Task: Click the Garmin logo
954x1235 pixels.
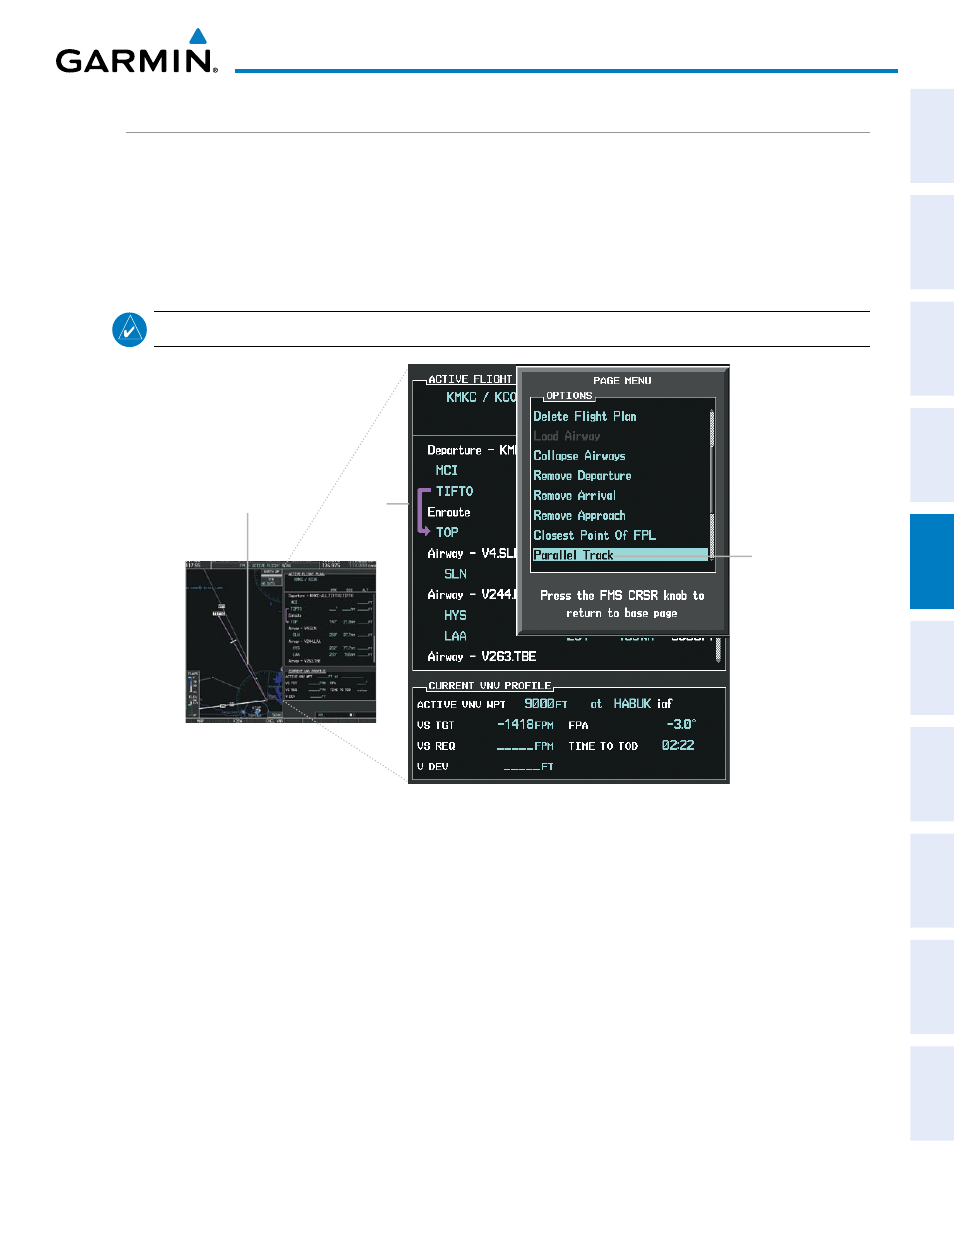Action: (136, 52)
